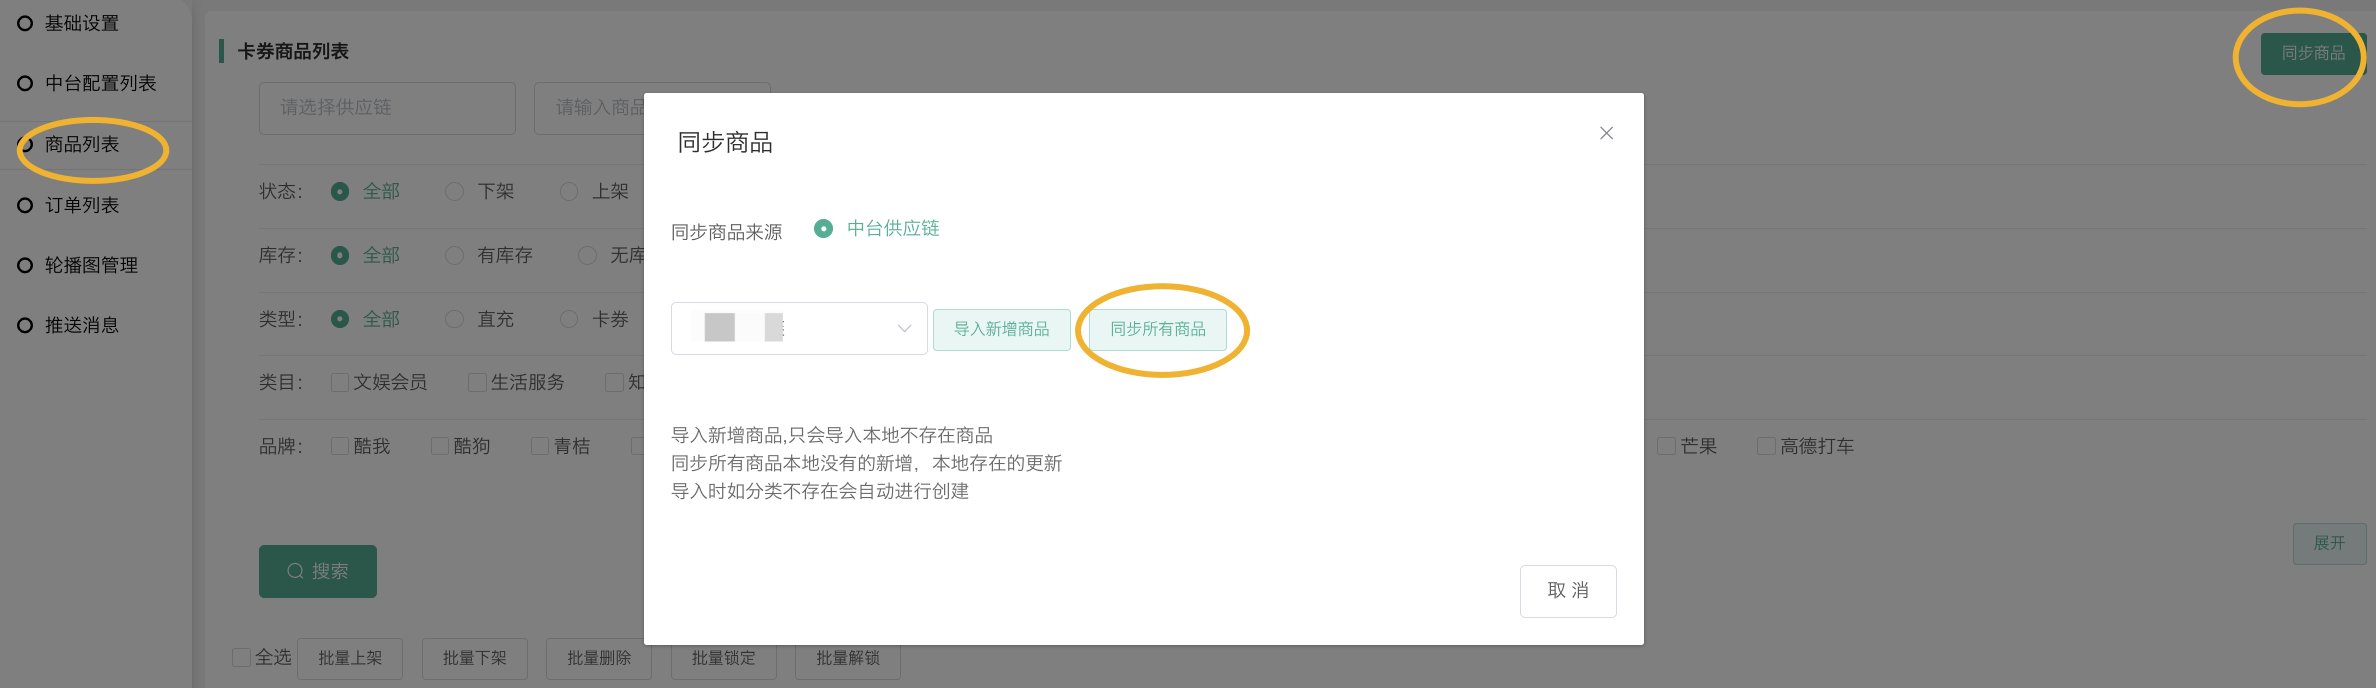Open 中台配置列表 sidebar item
This screenshot has width=2376, height=688.
(x=100, y=83)
